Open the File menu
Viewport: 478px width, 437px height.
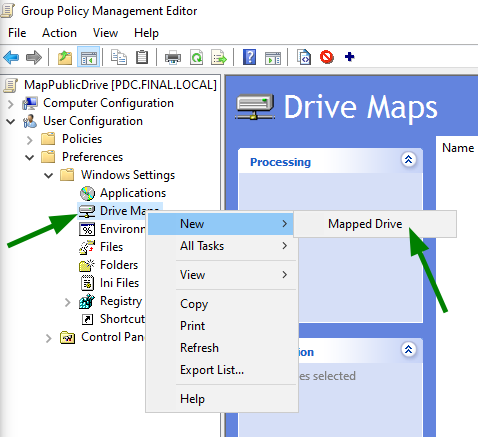tap(17, 33)
